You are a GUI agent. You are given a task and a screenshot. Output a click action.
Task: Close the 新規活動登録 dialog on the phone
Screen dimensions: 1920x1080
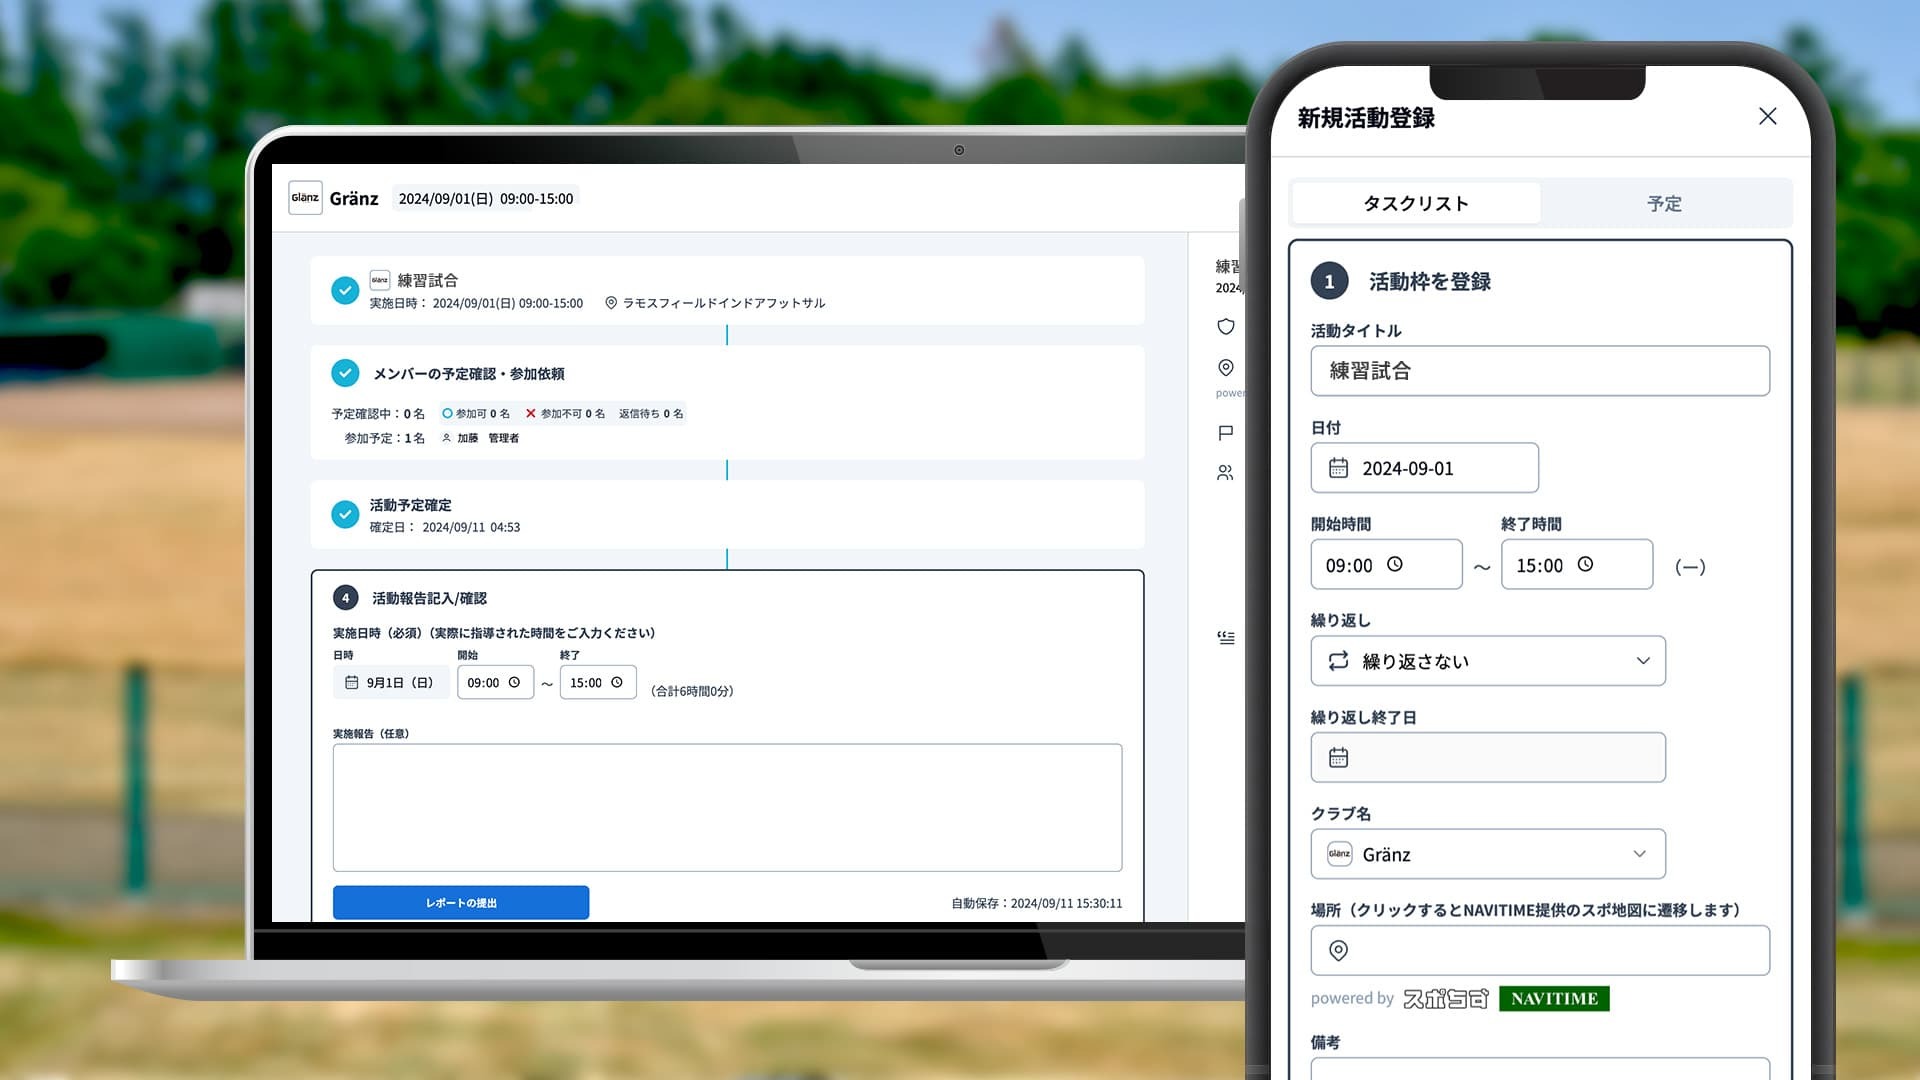click(1767, 116)
